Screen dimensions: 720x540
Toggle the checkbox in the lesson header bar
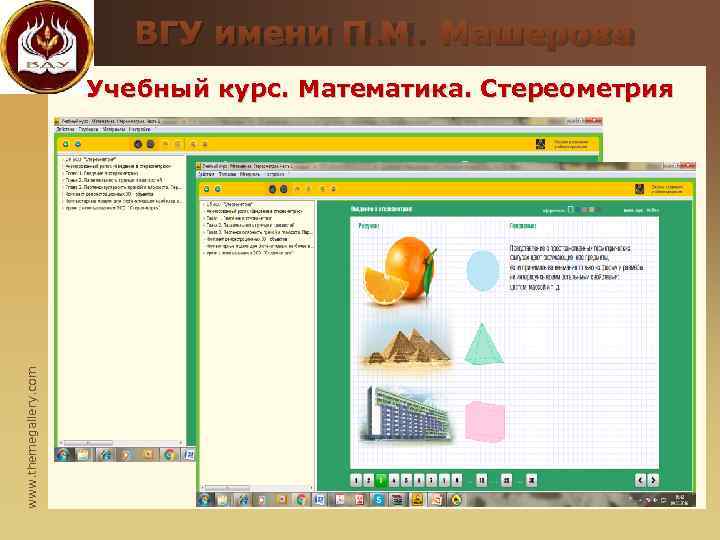click(571, 209)
